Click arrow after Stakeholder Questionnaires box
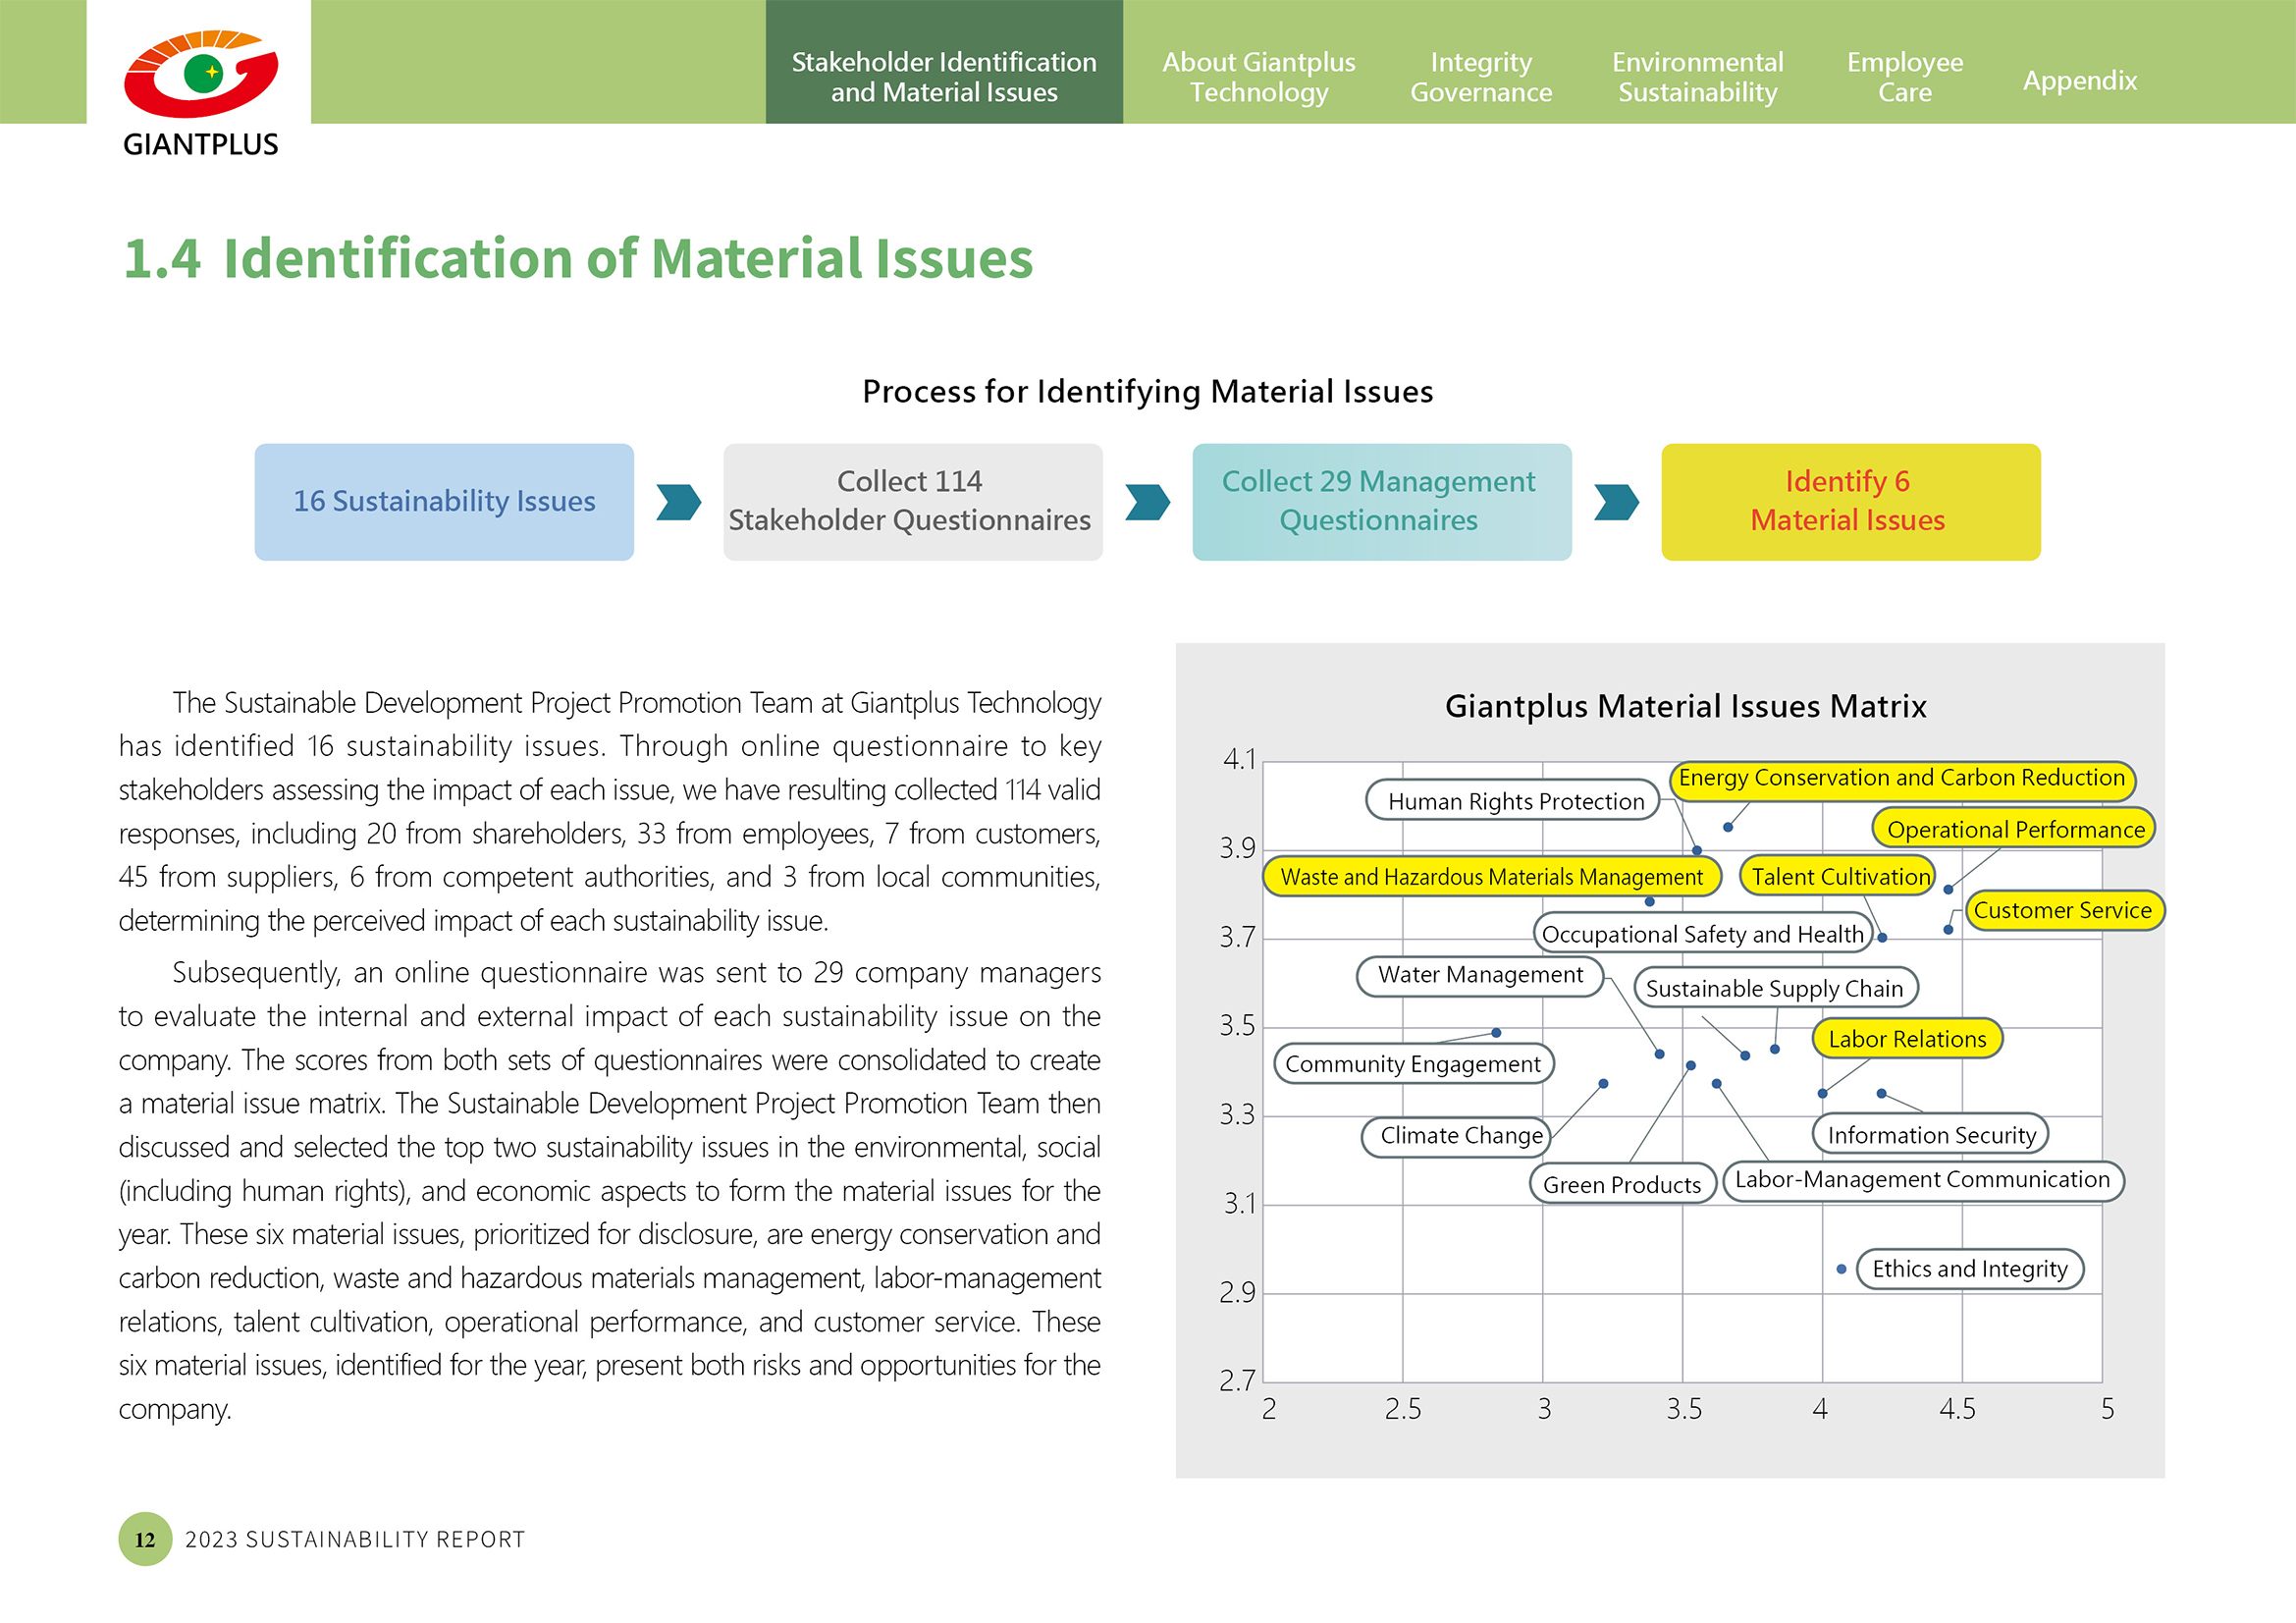This screenshot has height=1623, width=2296. (1148, 502)
